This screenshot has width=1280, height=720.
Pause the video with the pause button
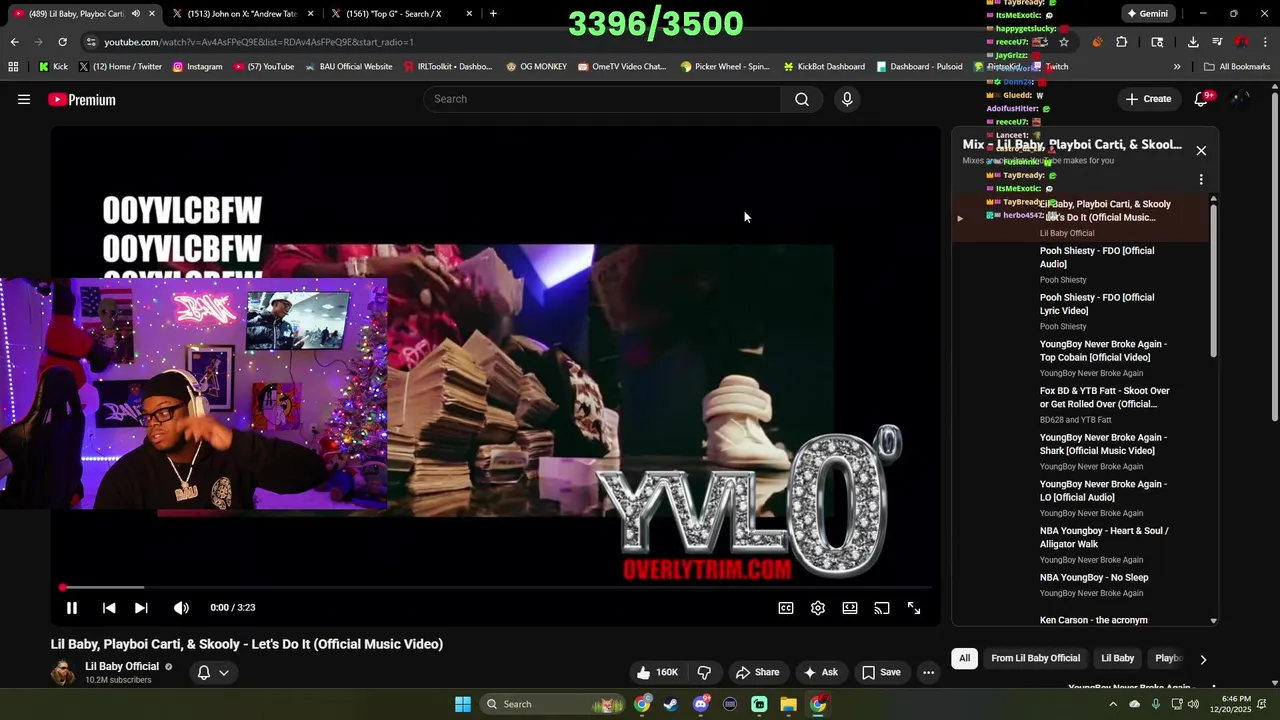click(72, 608)
